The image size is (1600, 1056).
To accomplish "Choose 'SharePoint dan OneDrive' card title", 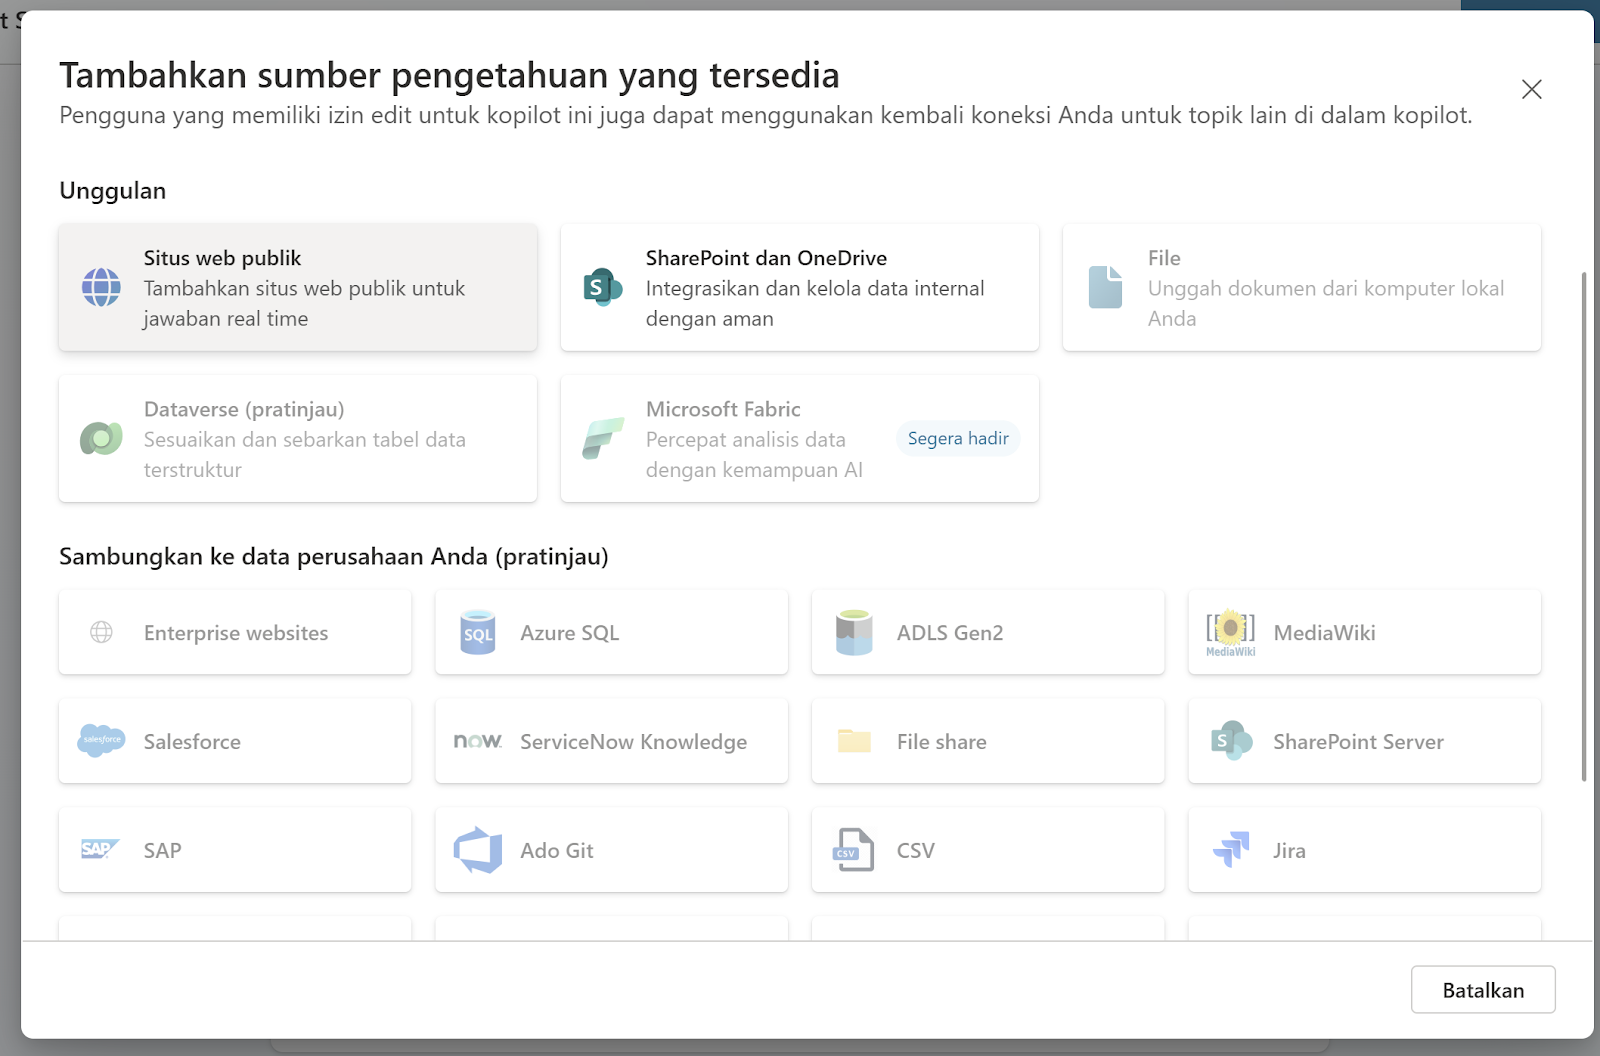I will click(766, 258).
